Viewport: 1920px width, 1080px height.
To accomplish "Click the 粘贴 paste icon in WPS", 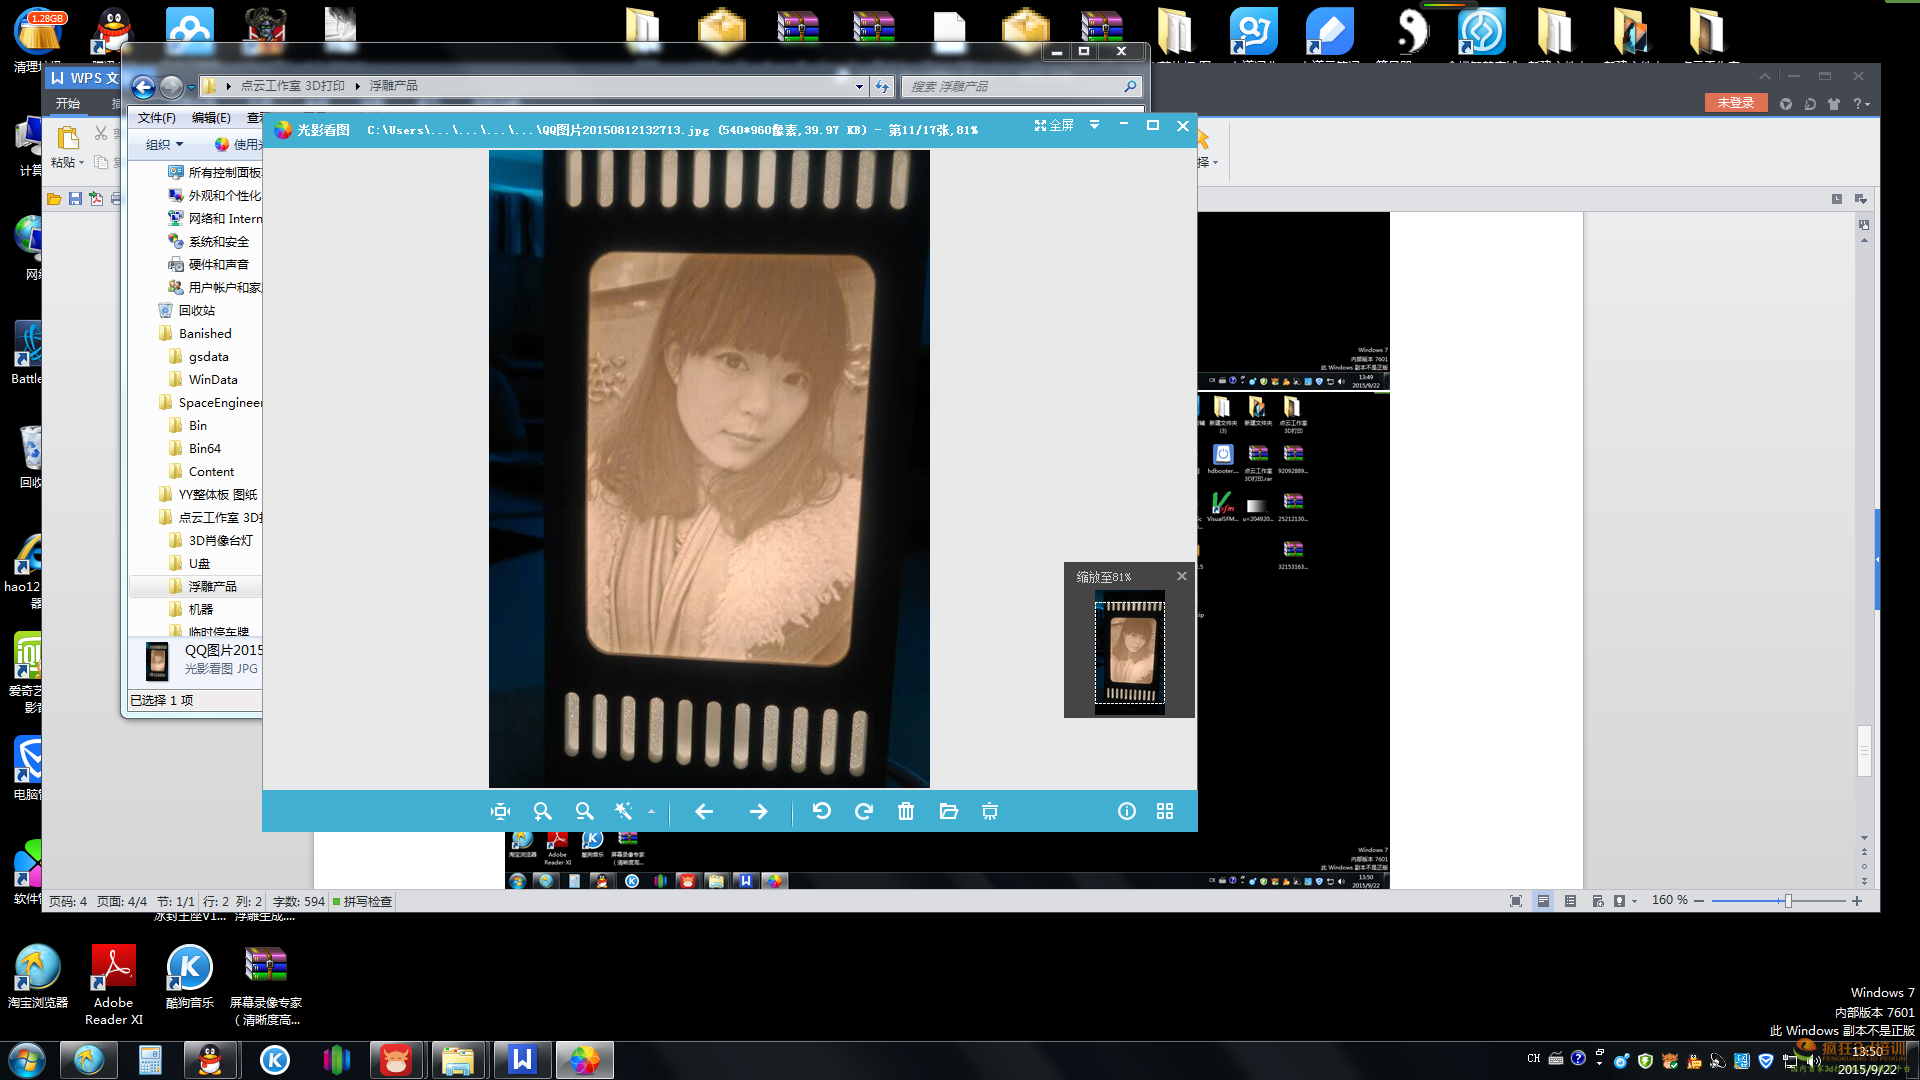I will 68,137.
